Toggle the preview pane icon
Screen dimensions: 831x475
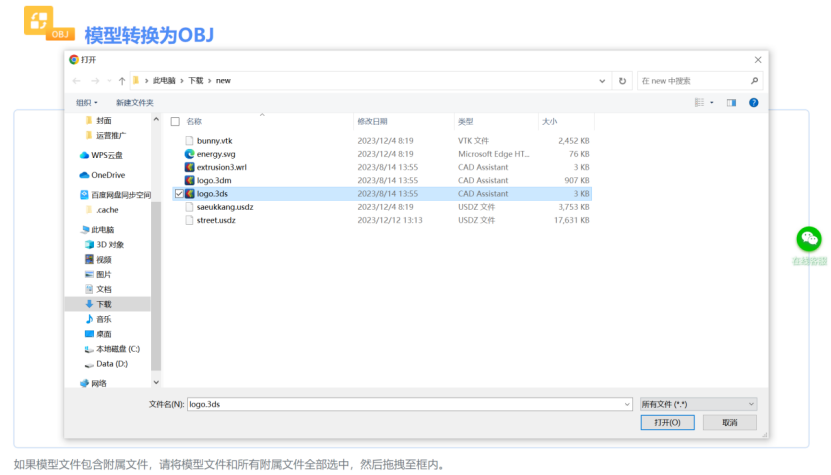tap(731, 102)
